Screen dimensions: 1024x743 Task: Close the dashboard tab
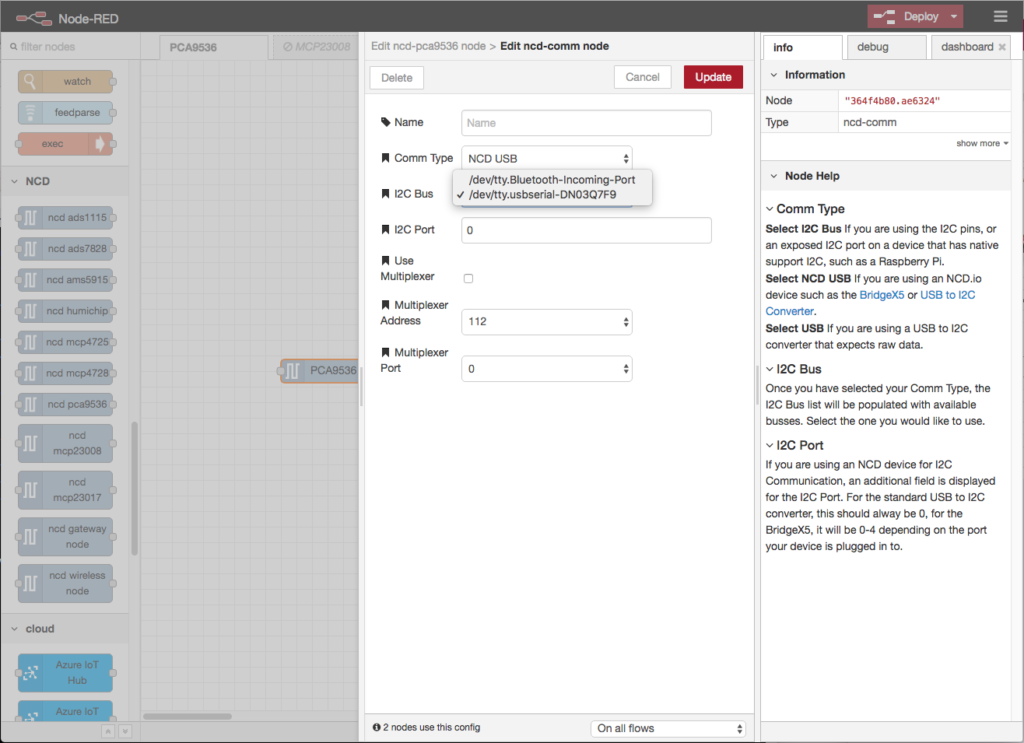(1002, 47)
